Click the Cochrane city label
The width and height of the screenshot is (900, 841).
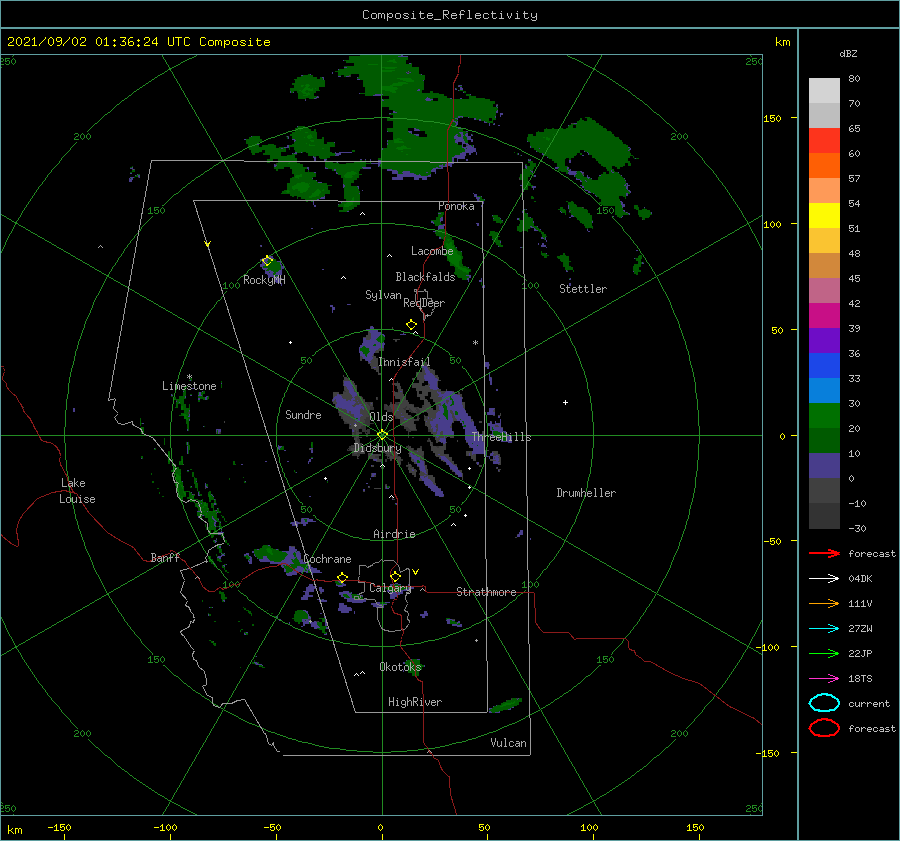coord(327,559)
